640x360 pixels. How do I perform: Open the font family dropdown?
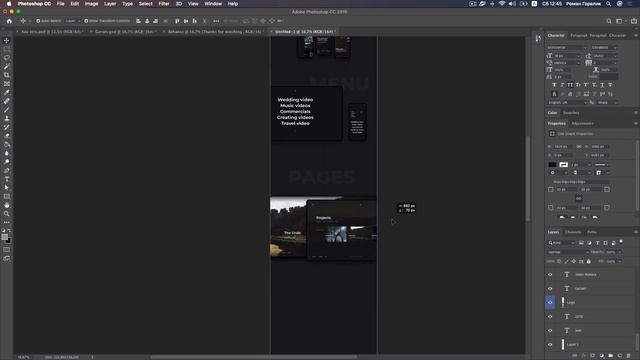[567, 47]
